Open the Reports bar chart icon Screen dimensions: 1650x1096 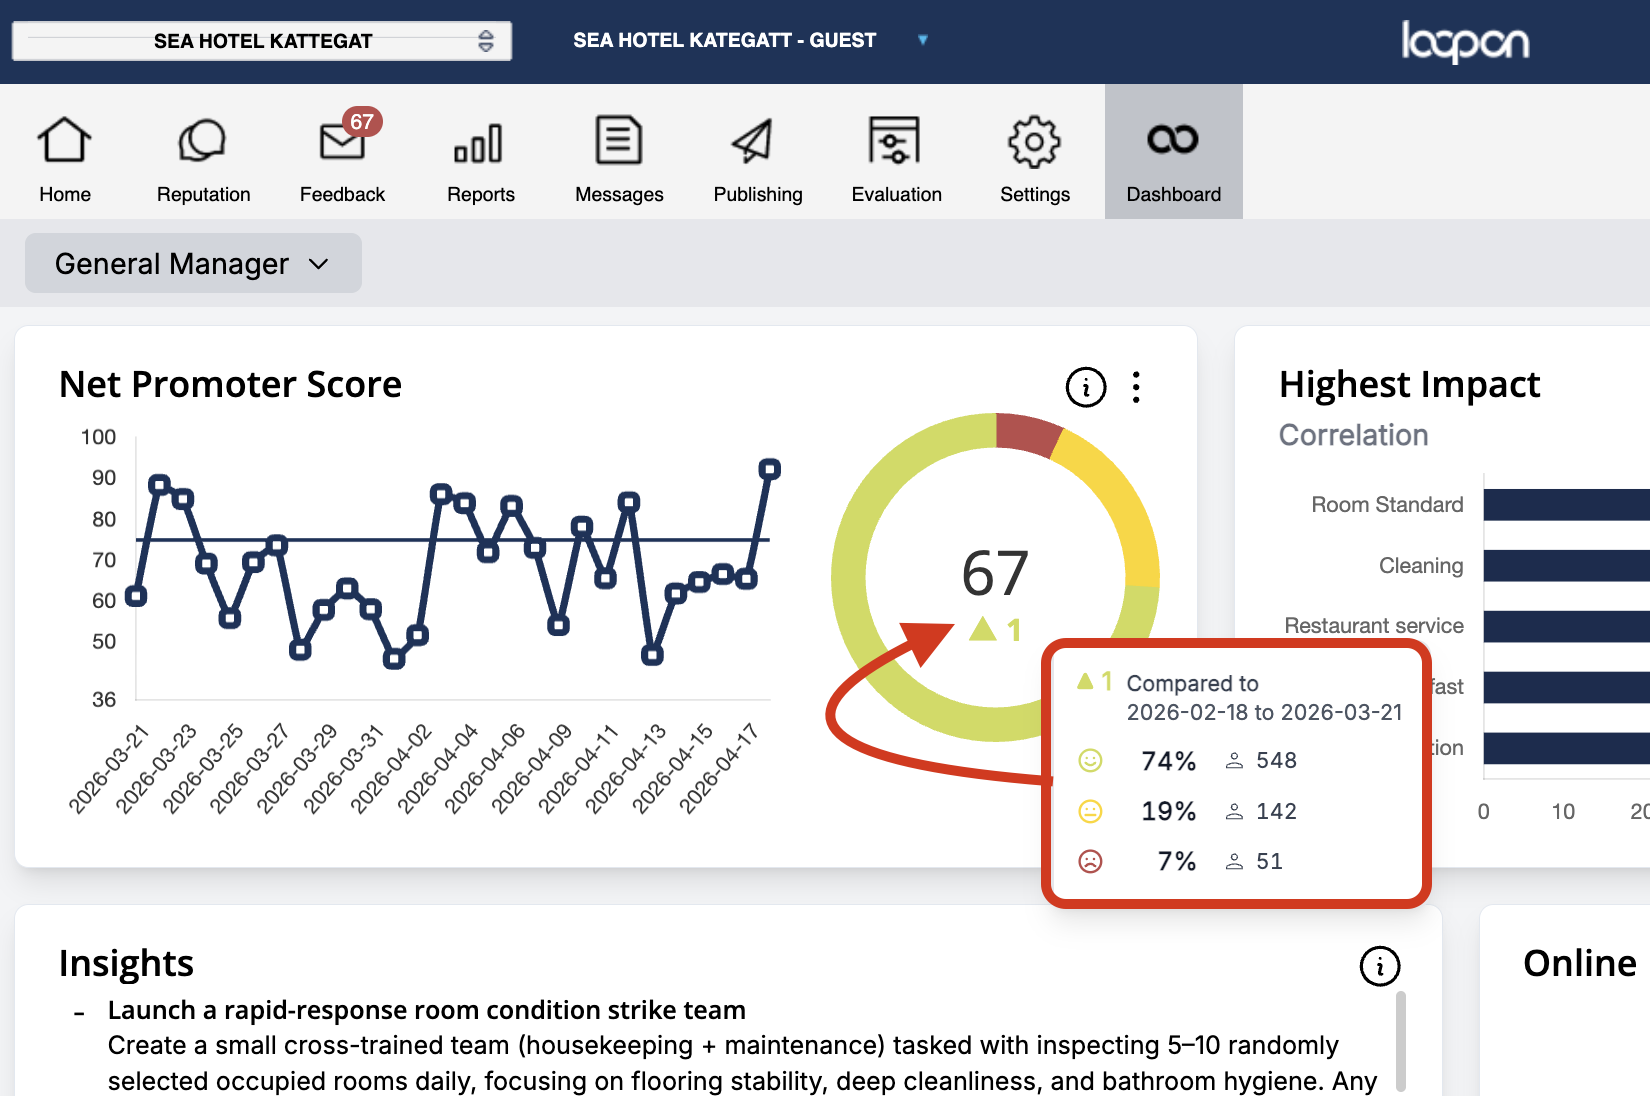pos(479,143)
